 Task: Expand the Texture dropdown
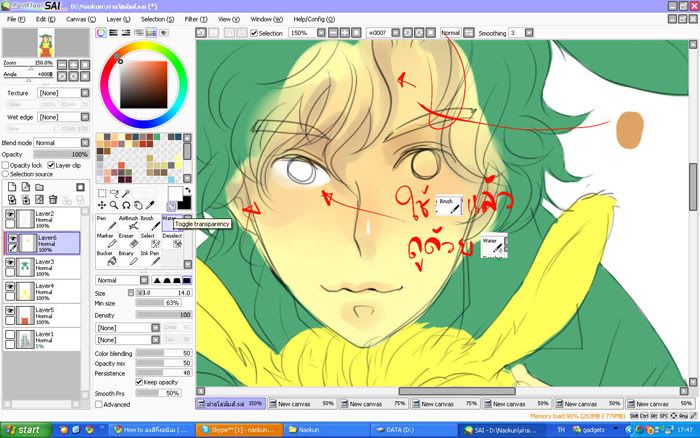[63, 92]
